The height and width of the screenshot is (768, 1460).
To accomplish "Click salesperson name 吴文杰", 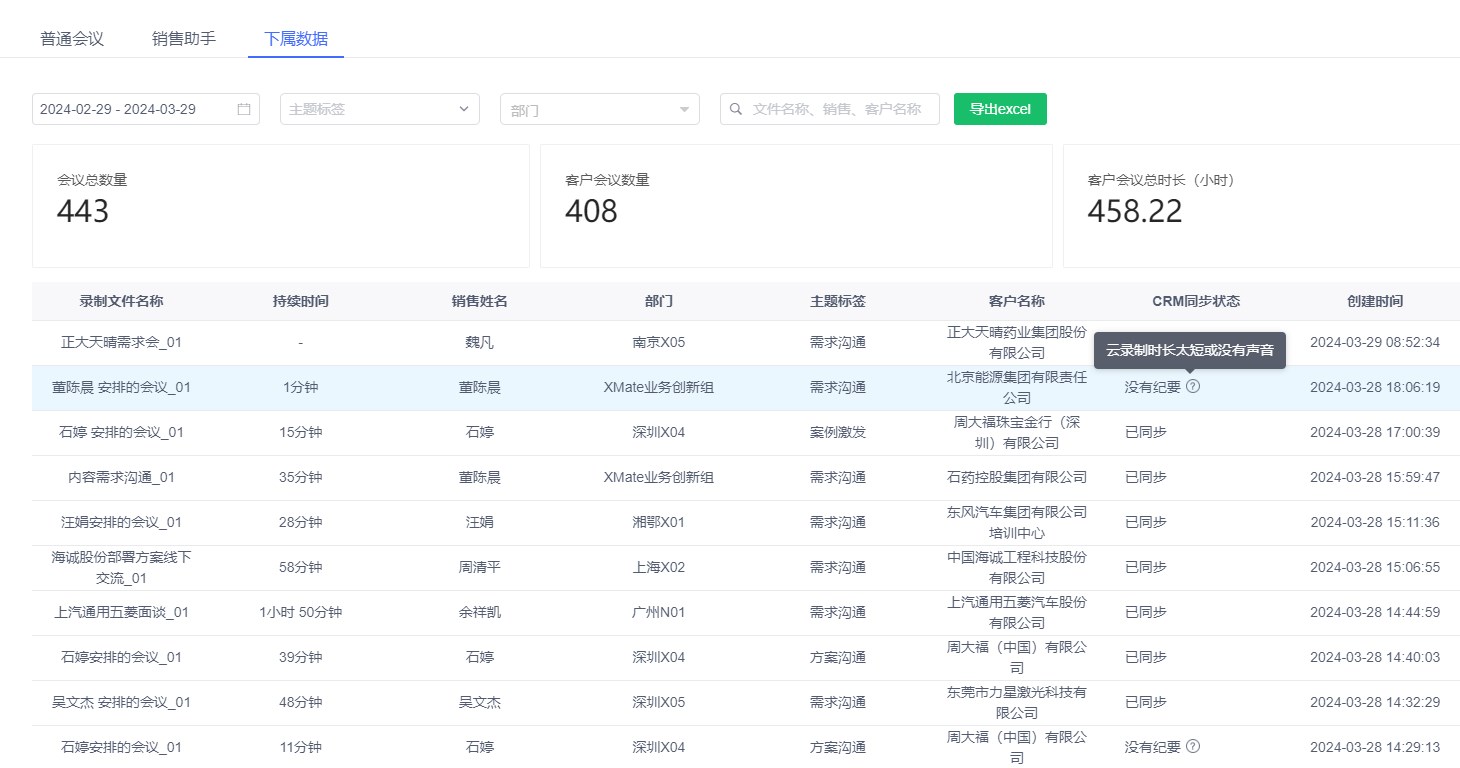I will (x=480, y=702).
